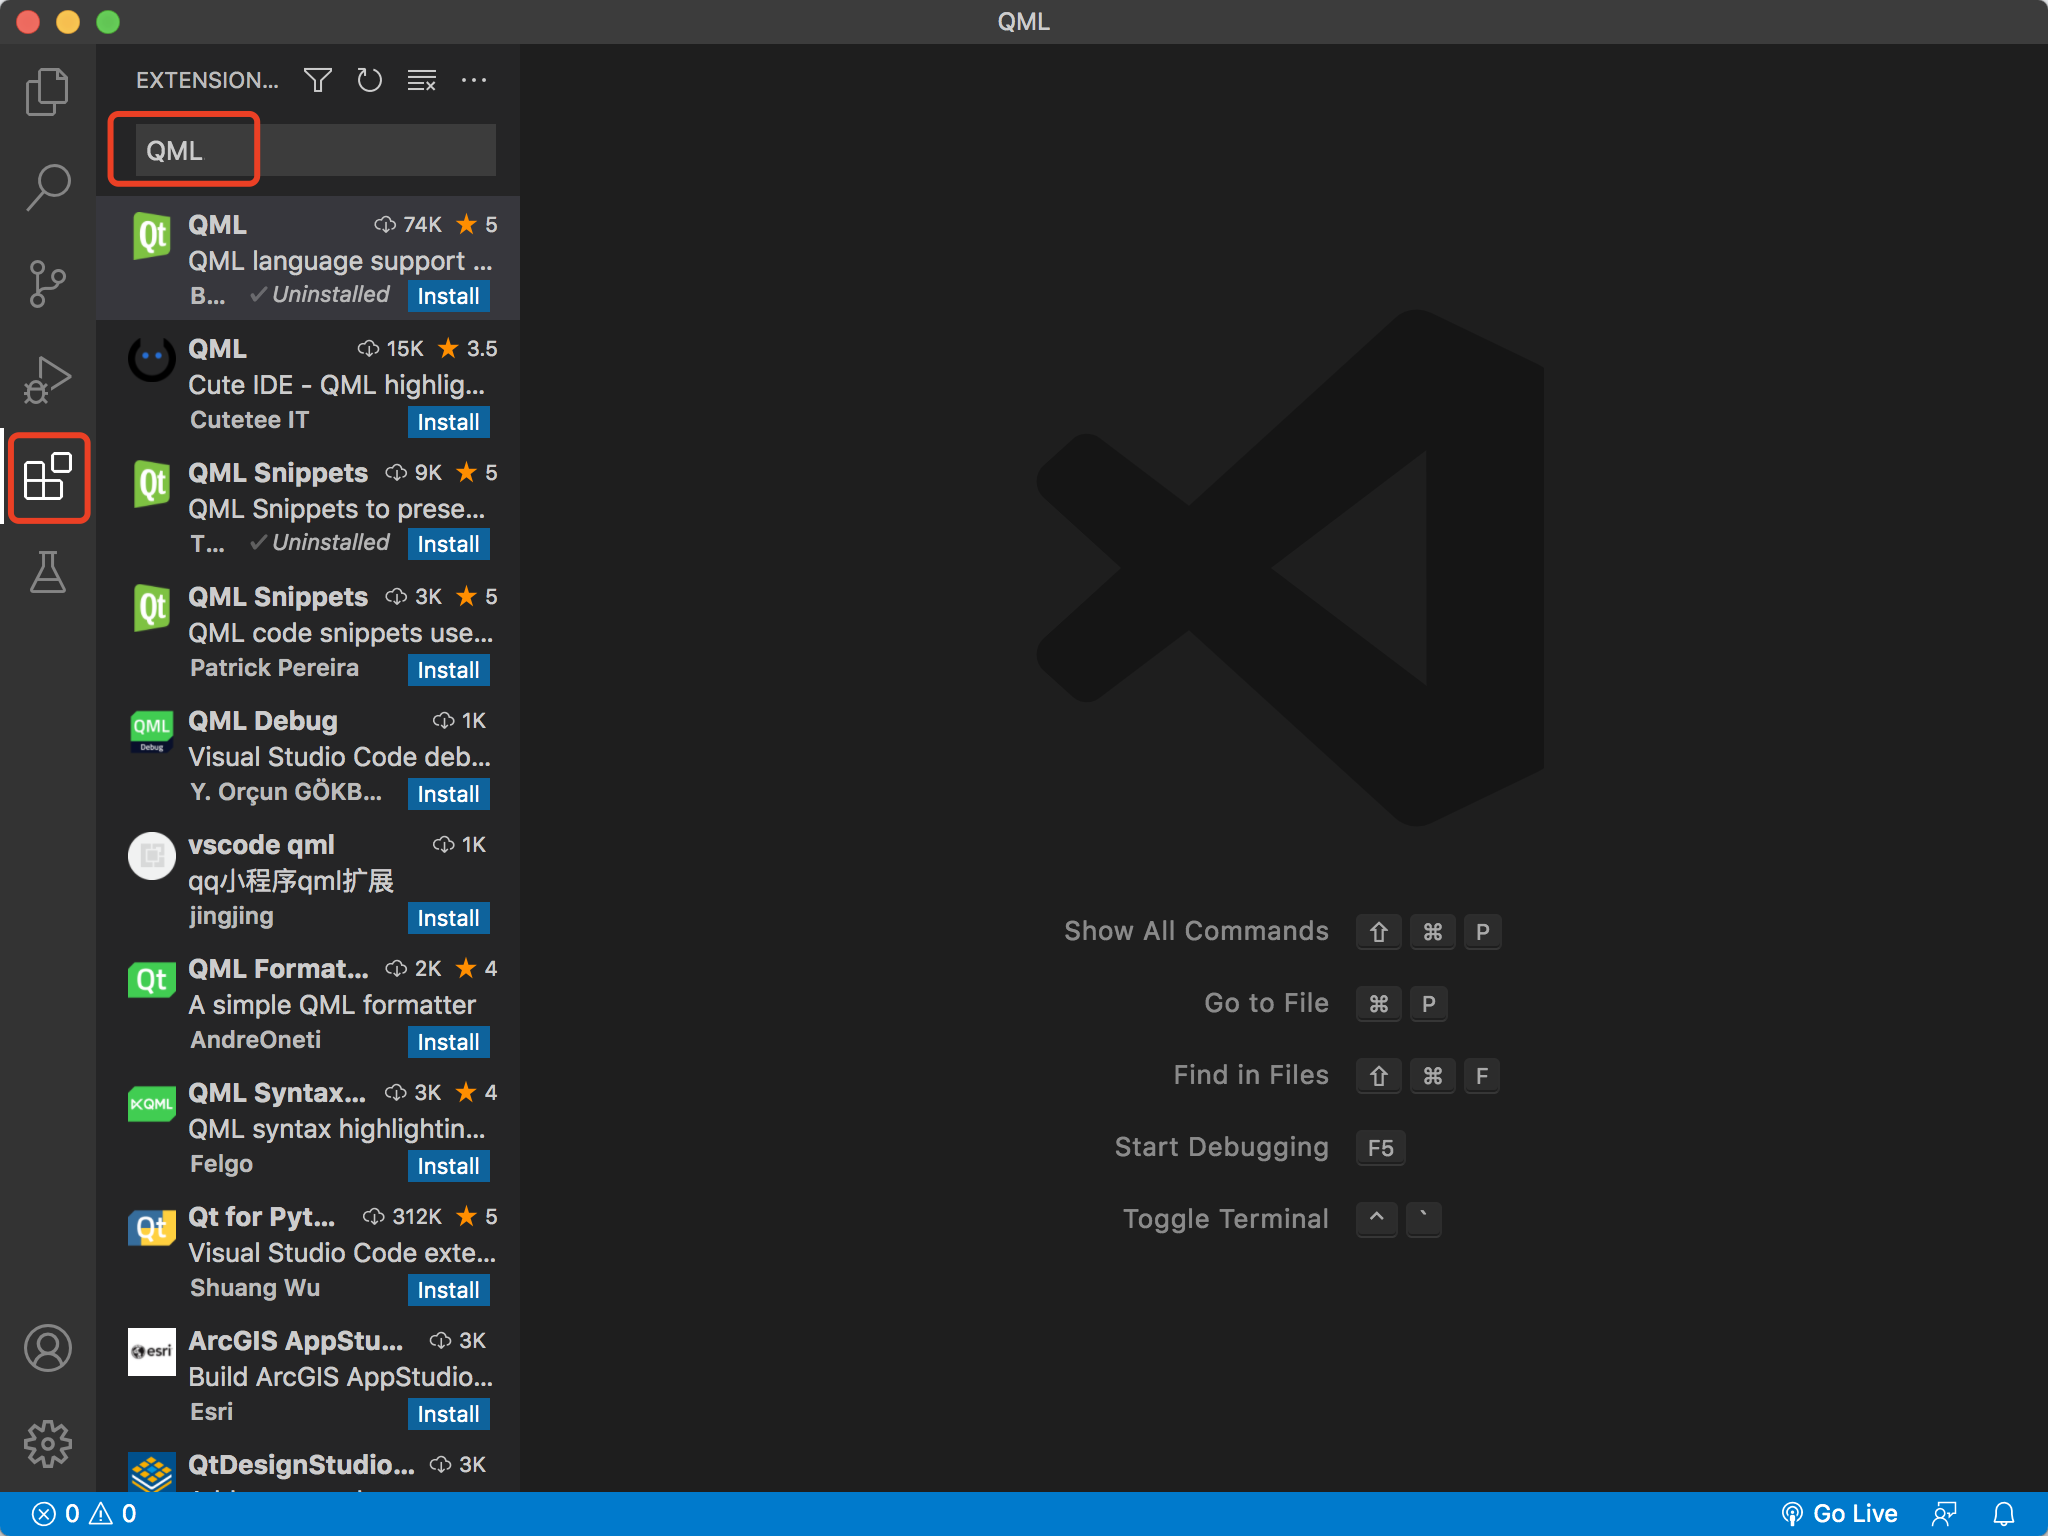Select the Extensions icon in the activity bar
Viewport: 2048px width, 1536px height.
47,479
